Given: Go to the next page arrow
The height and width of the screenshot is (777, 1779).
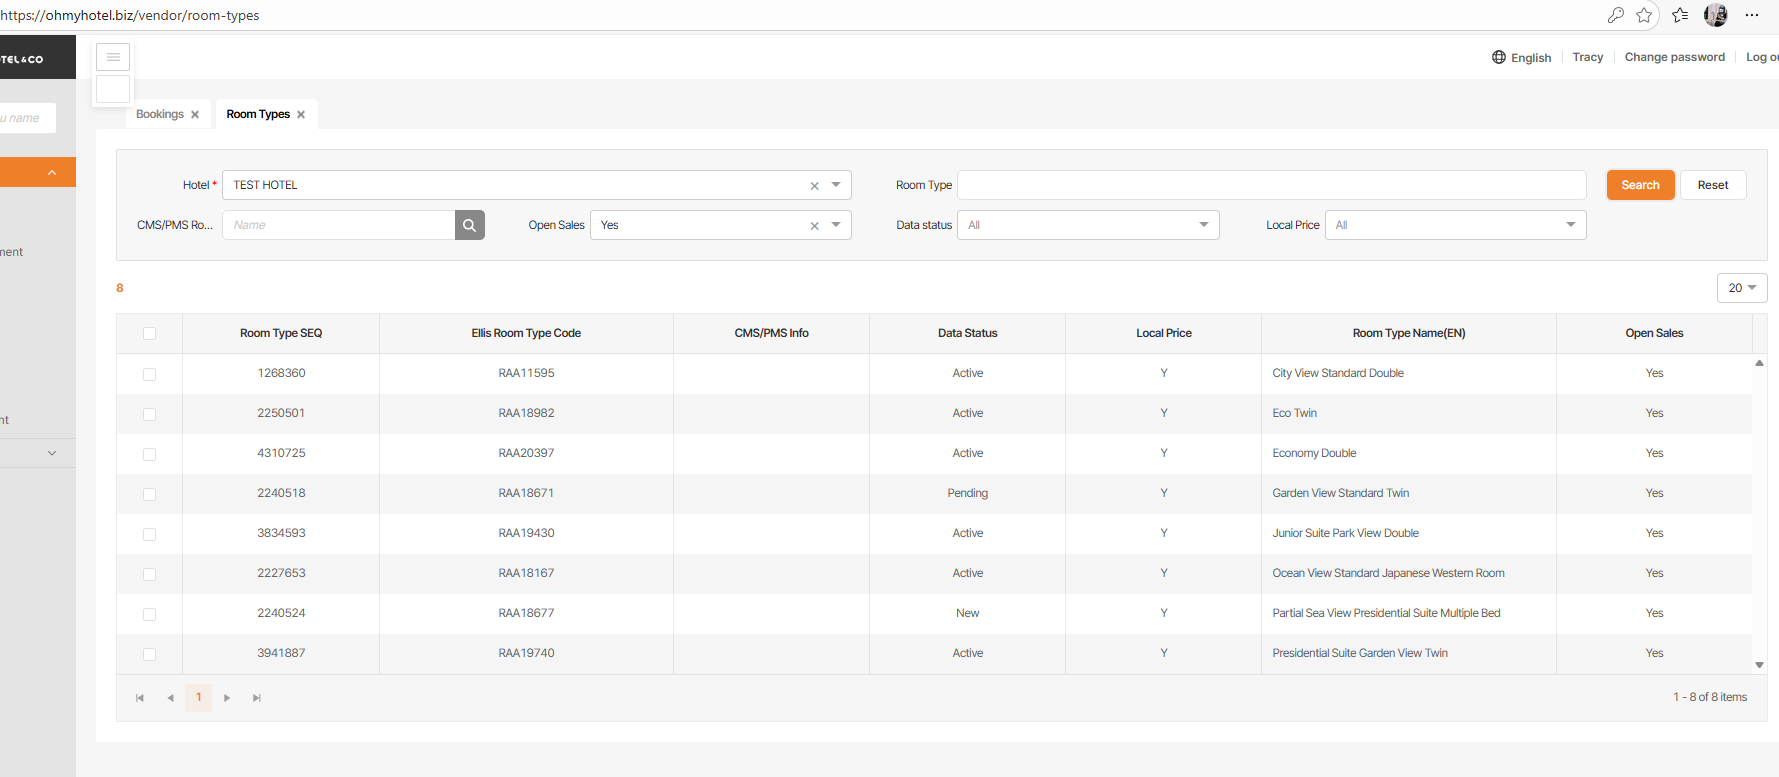Looking at the screenshot, I should tap(227, 698).
